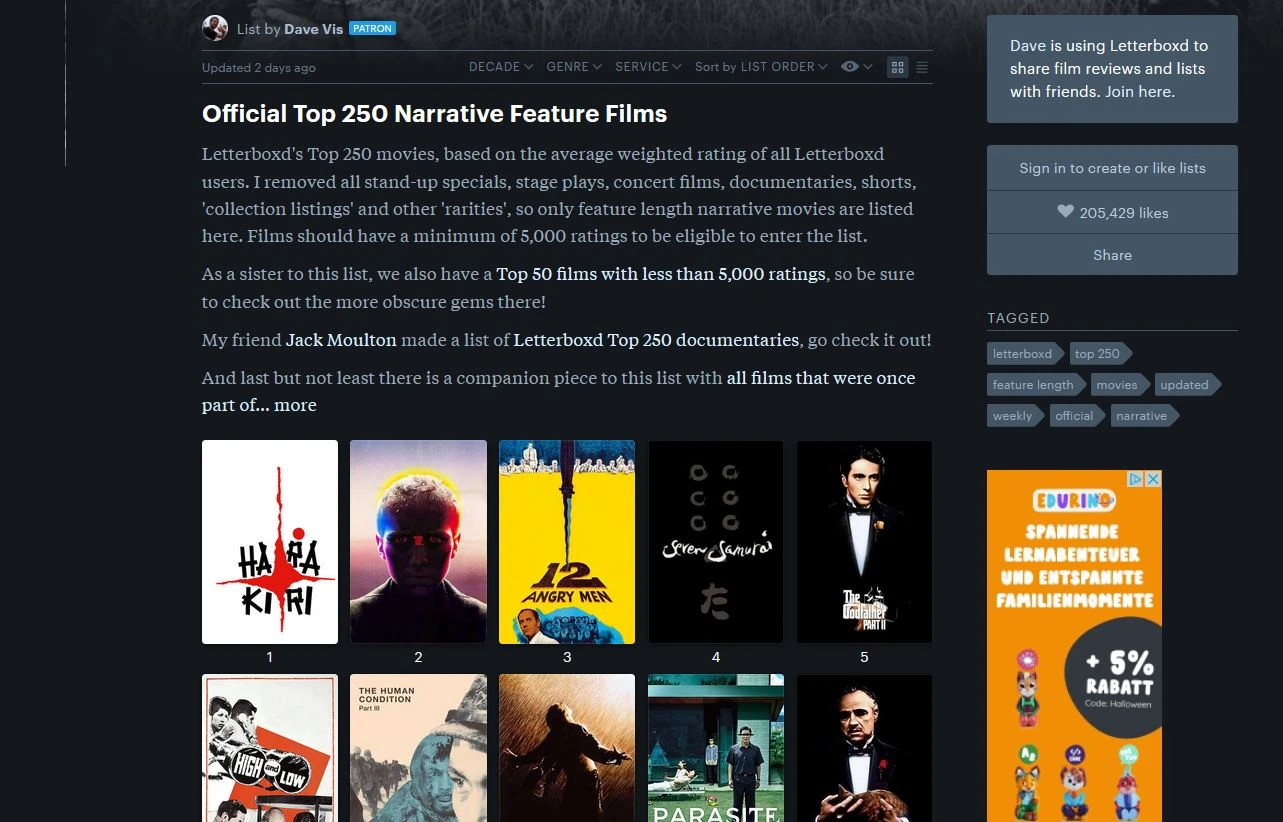
Task: Open Jack Moulton's profile link
Action: (x=341, y=340)
